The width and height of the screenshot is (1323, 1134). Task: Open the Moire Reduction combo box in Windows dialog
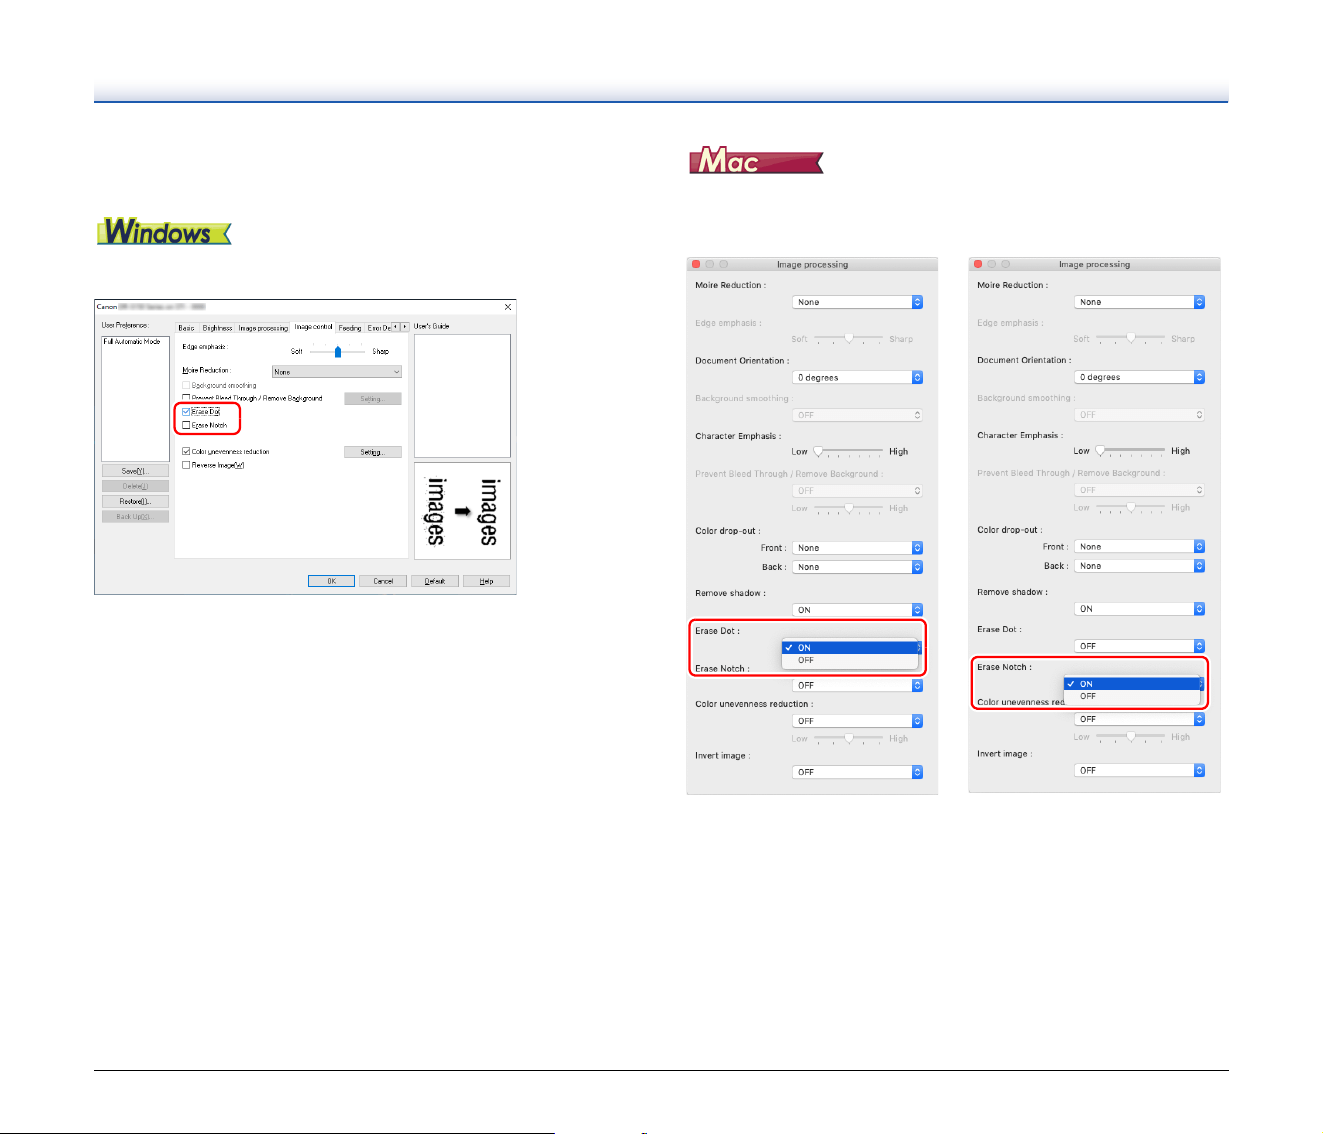pyautogui.click(x=337, y=372)
